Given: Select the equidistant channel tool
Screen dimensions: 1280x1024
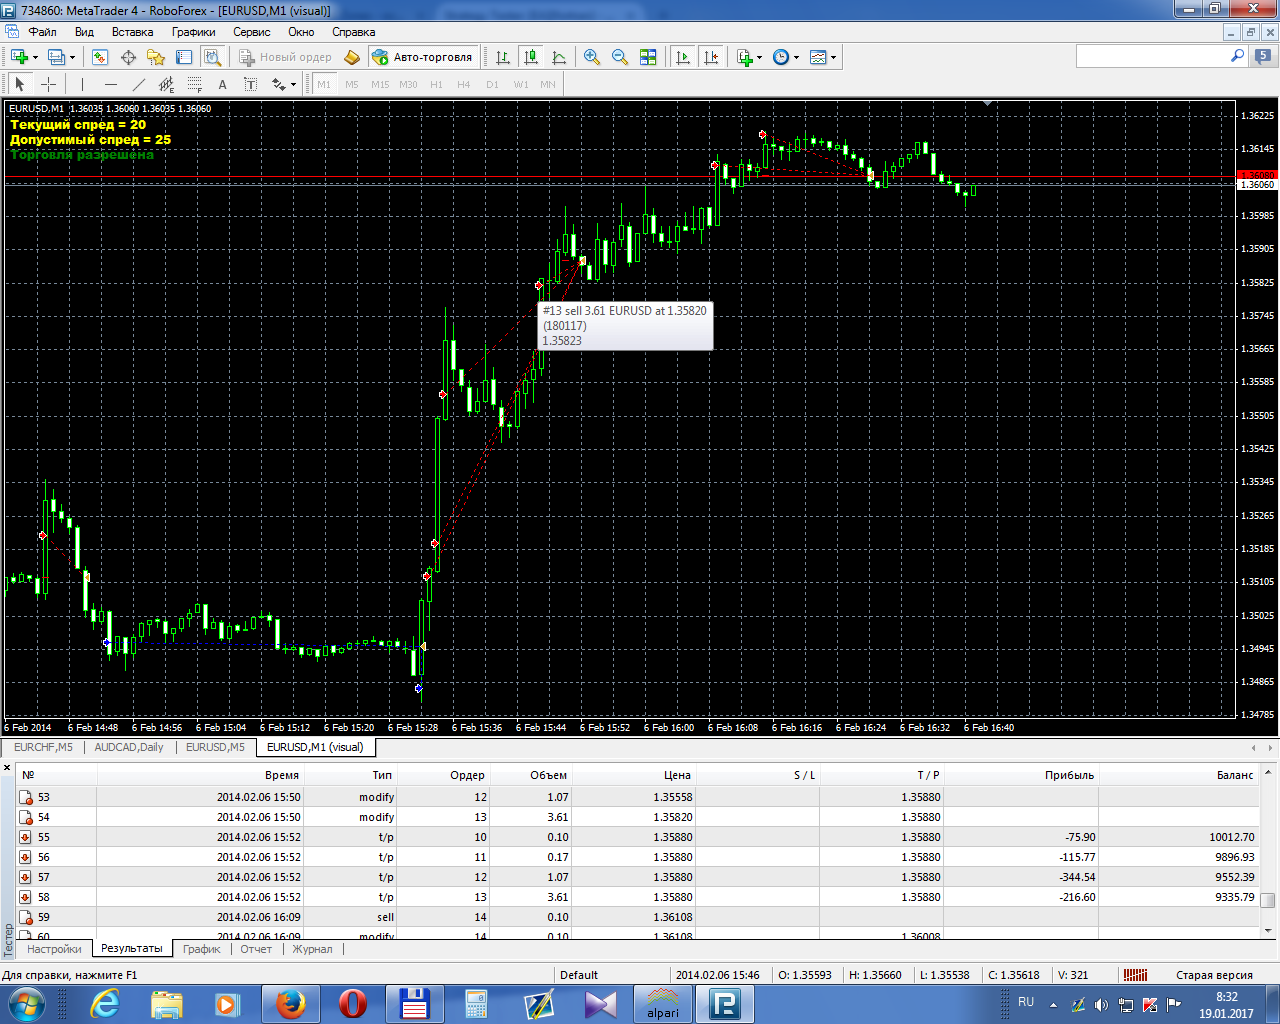Looking at the screenshot, I should [x=166, y=84].
